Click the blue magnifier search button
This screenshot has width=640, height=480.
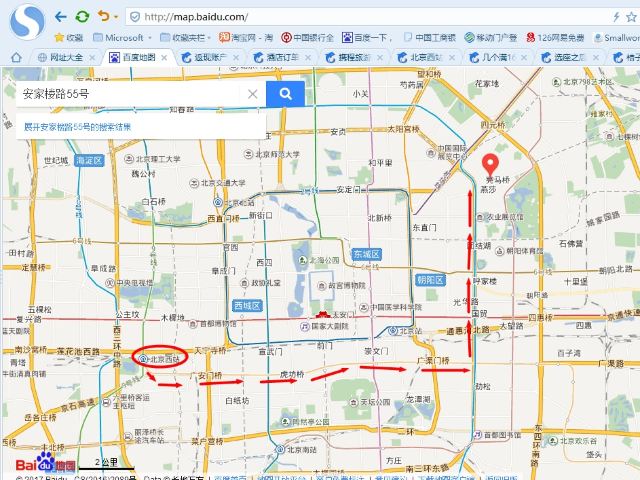coord(285,94)
